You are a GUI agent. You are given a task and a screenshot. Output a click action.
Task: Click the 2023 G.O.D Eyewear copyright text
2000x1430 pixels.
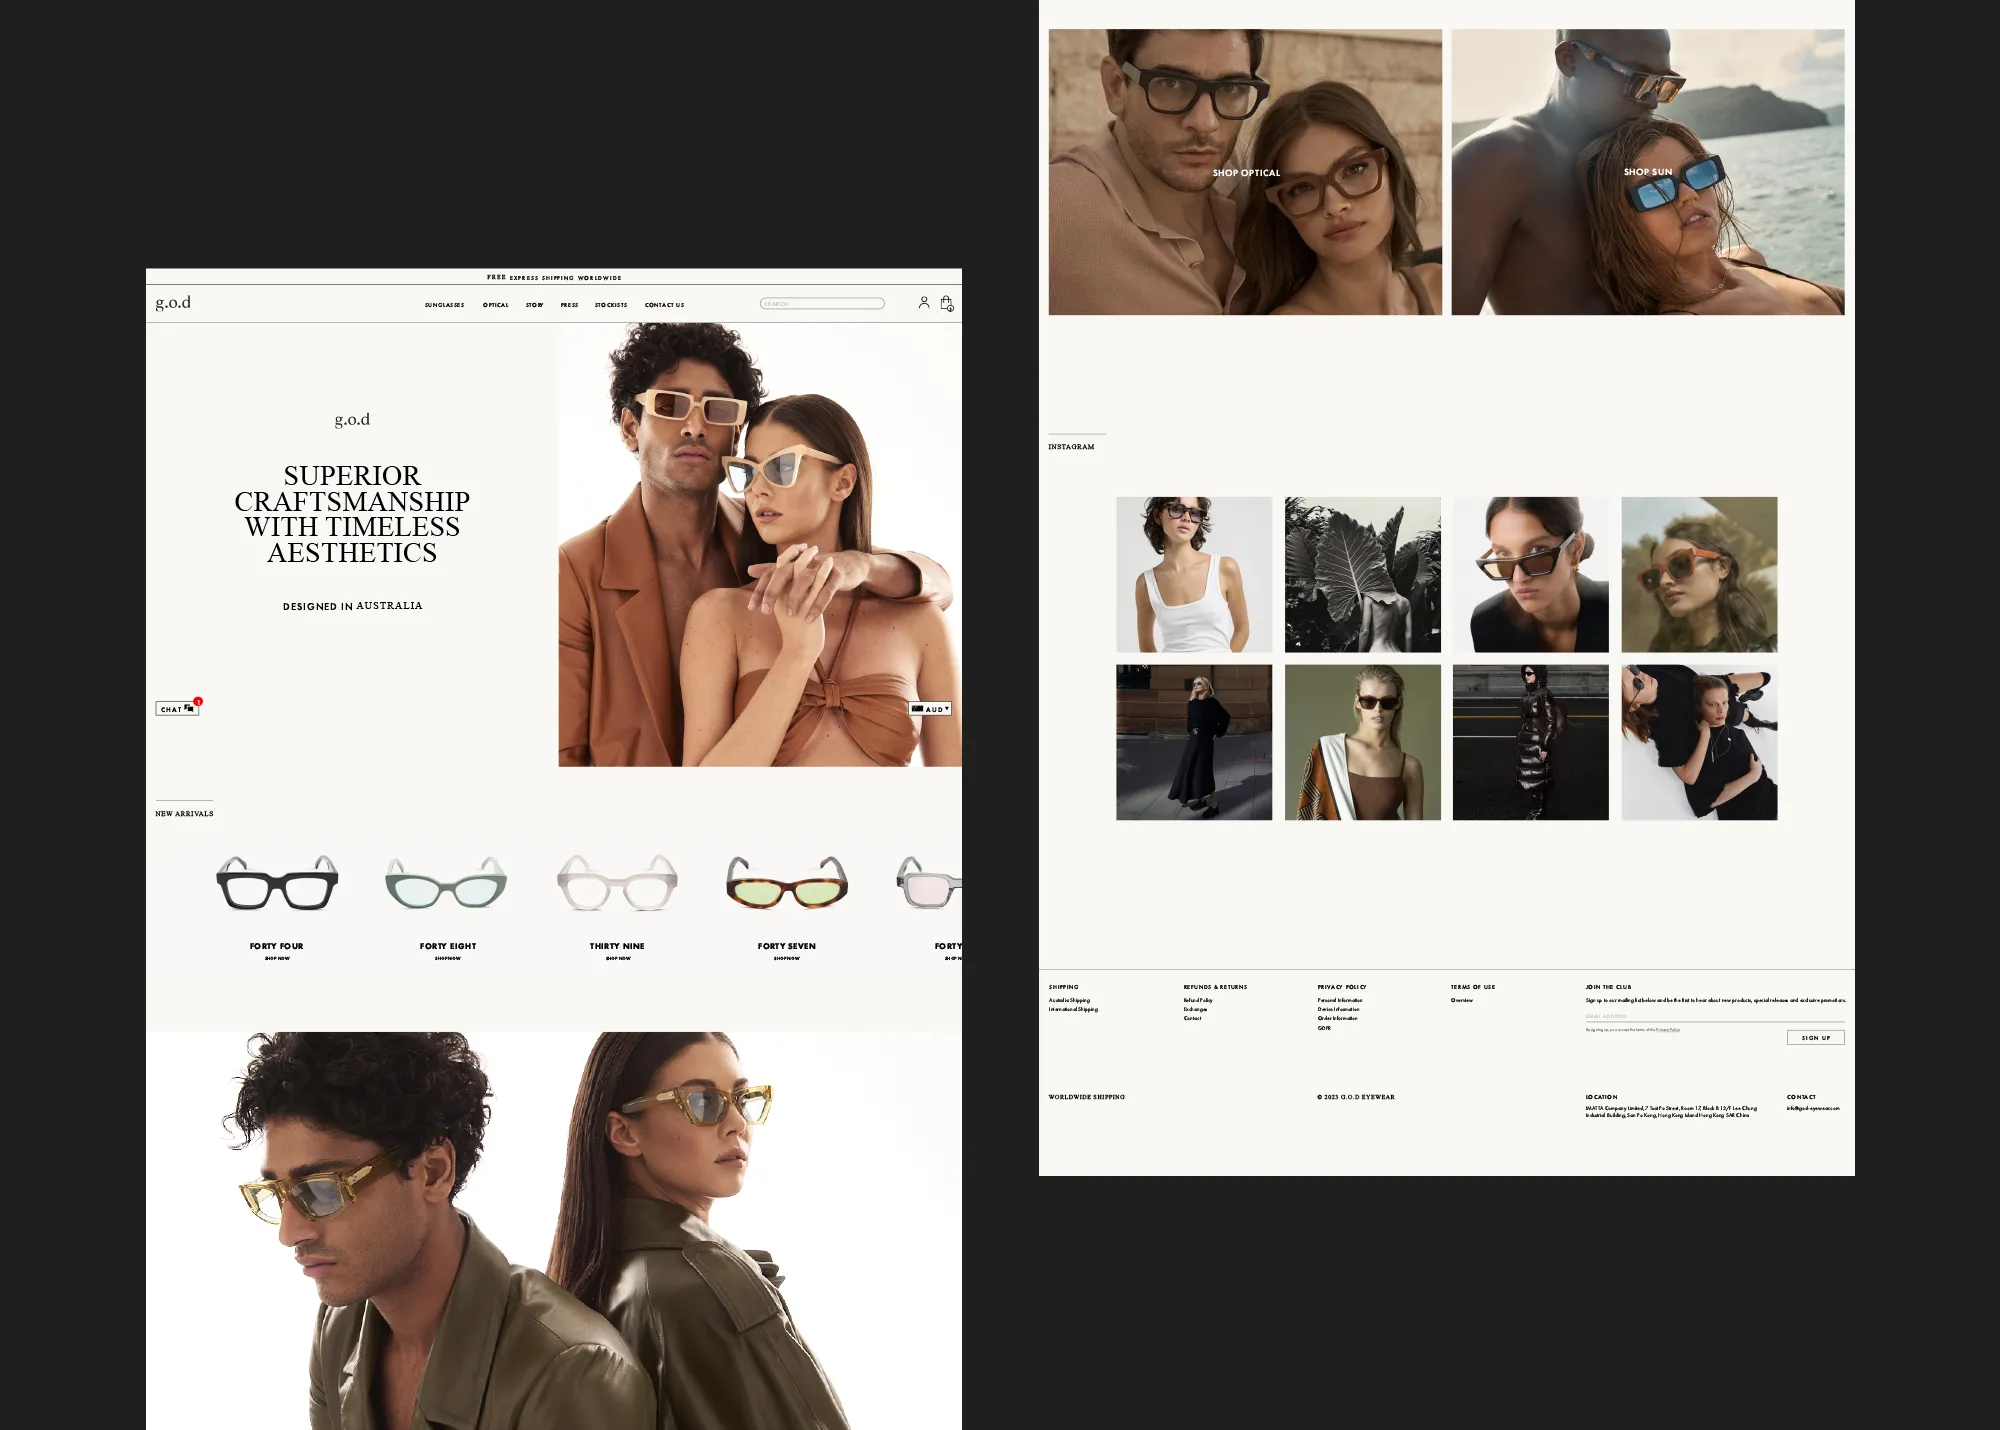[1356, 1097]
